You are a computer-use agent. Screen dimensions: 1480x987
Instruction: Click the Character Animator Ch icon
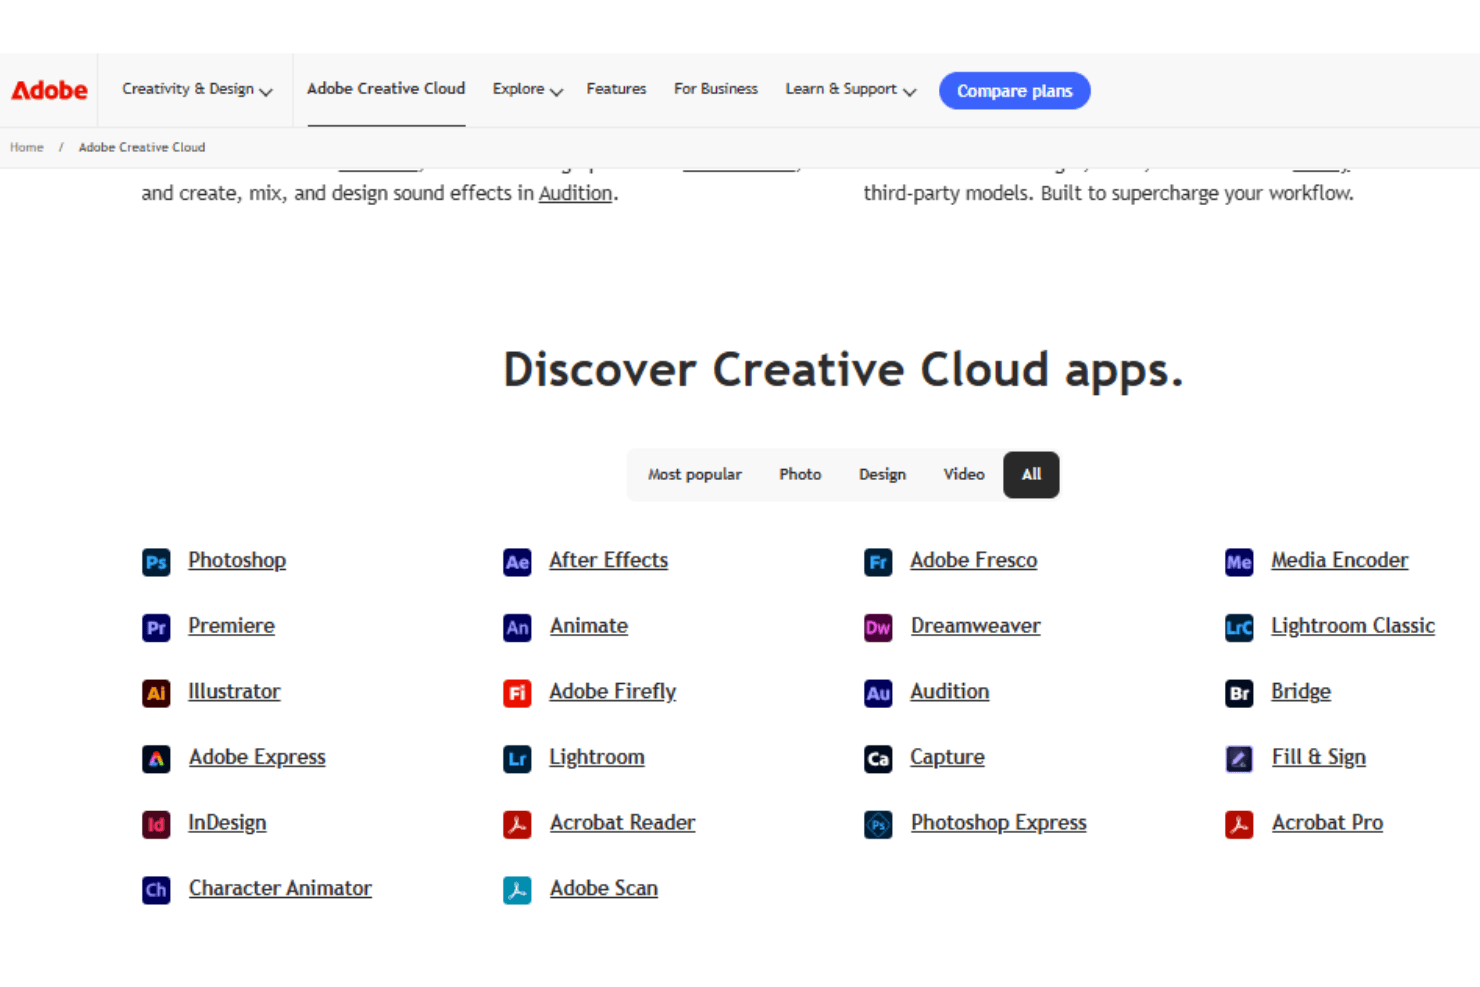(156, 890)
